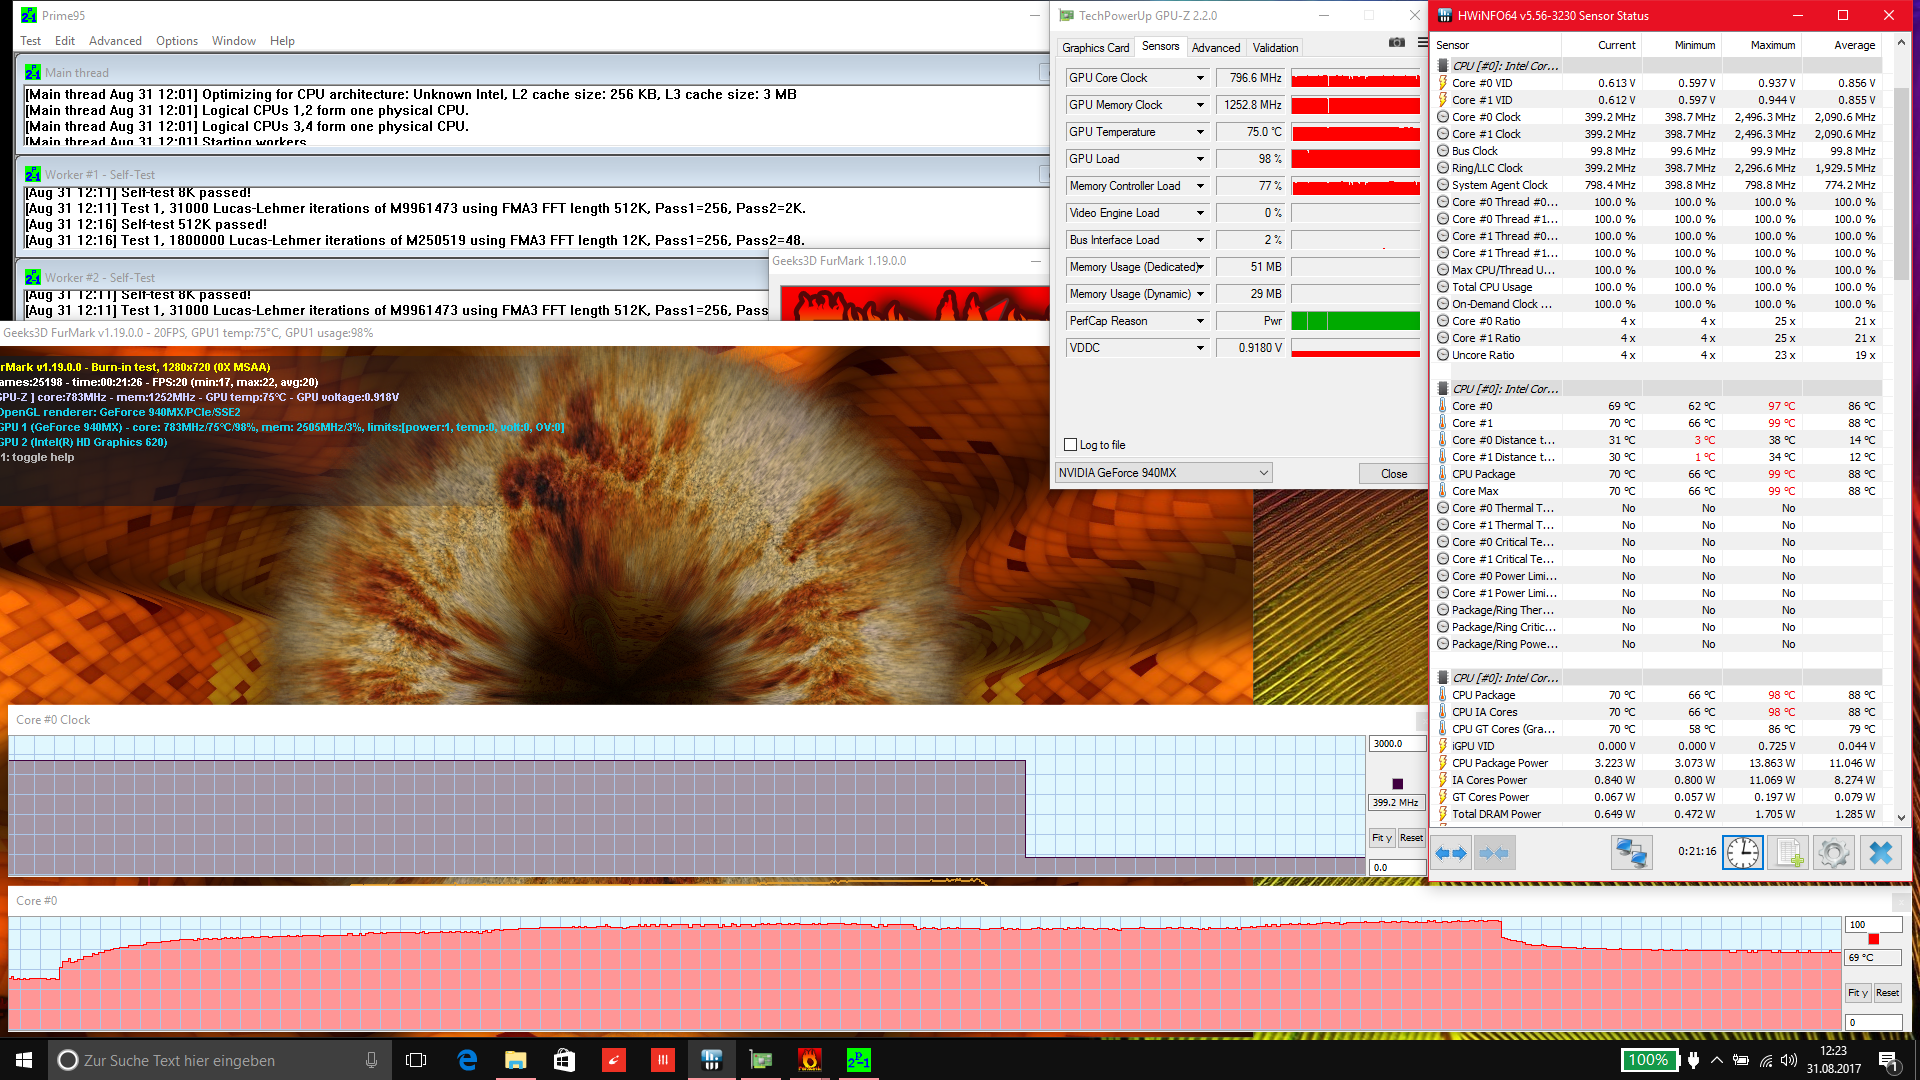The width and height of the screenshot is (1920, 1080).
Task: Click the dark purple swatch in clock graph
Action: click(x=1397, y=784)
